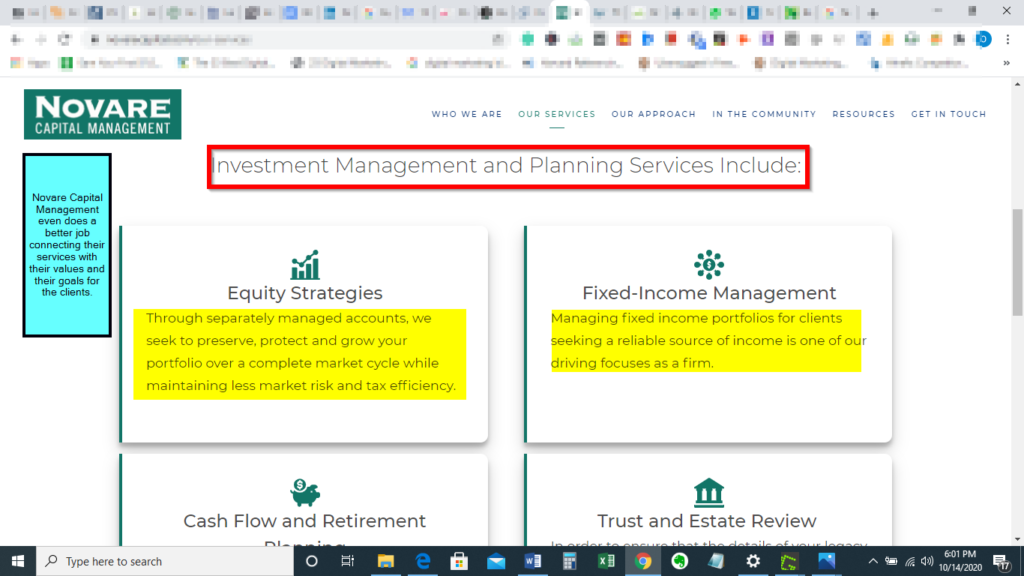1024x576 pixels.
Task: Follow the In the Community link
Action: 764,114
